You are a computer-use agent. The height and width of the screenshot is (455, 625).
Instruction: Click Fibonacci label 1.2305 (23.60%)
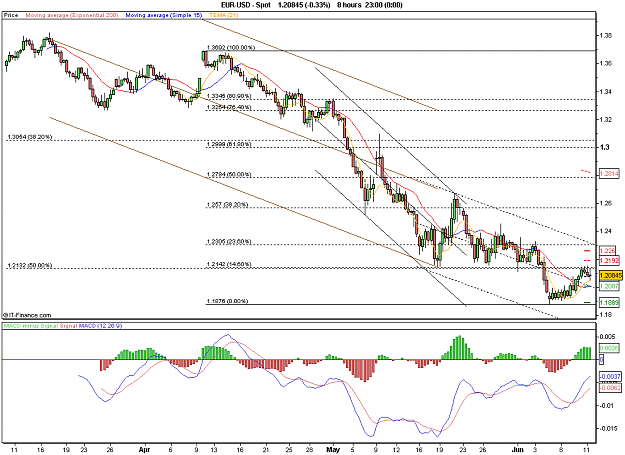(x=229, y=242)
